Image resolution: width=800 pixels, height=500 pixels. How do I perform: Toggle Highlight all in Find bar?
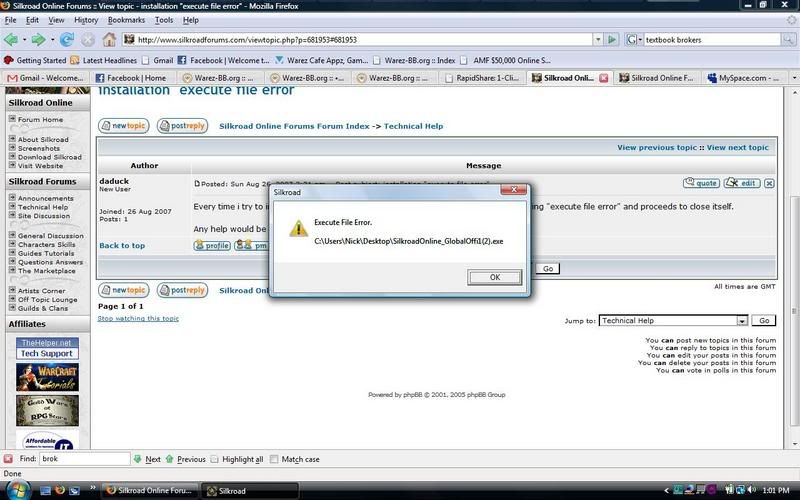(x=237, y=459)
